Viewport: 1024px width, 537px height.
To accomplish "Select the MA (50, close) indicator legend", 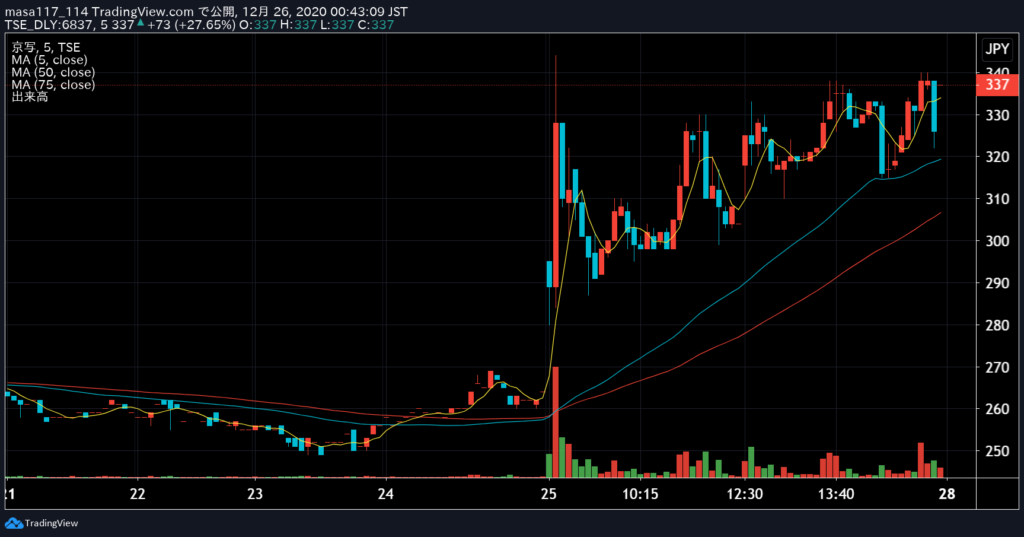I will coord(53,73).
